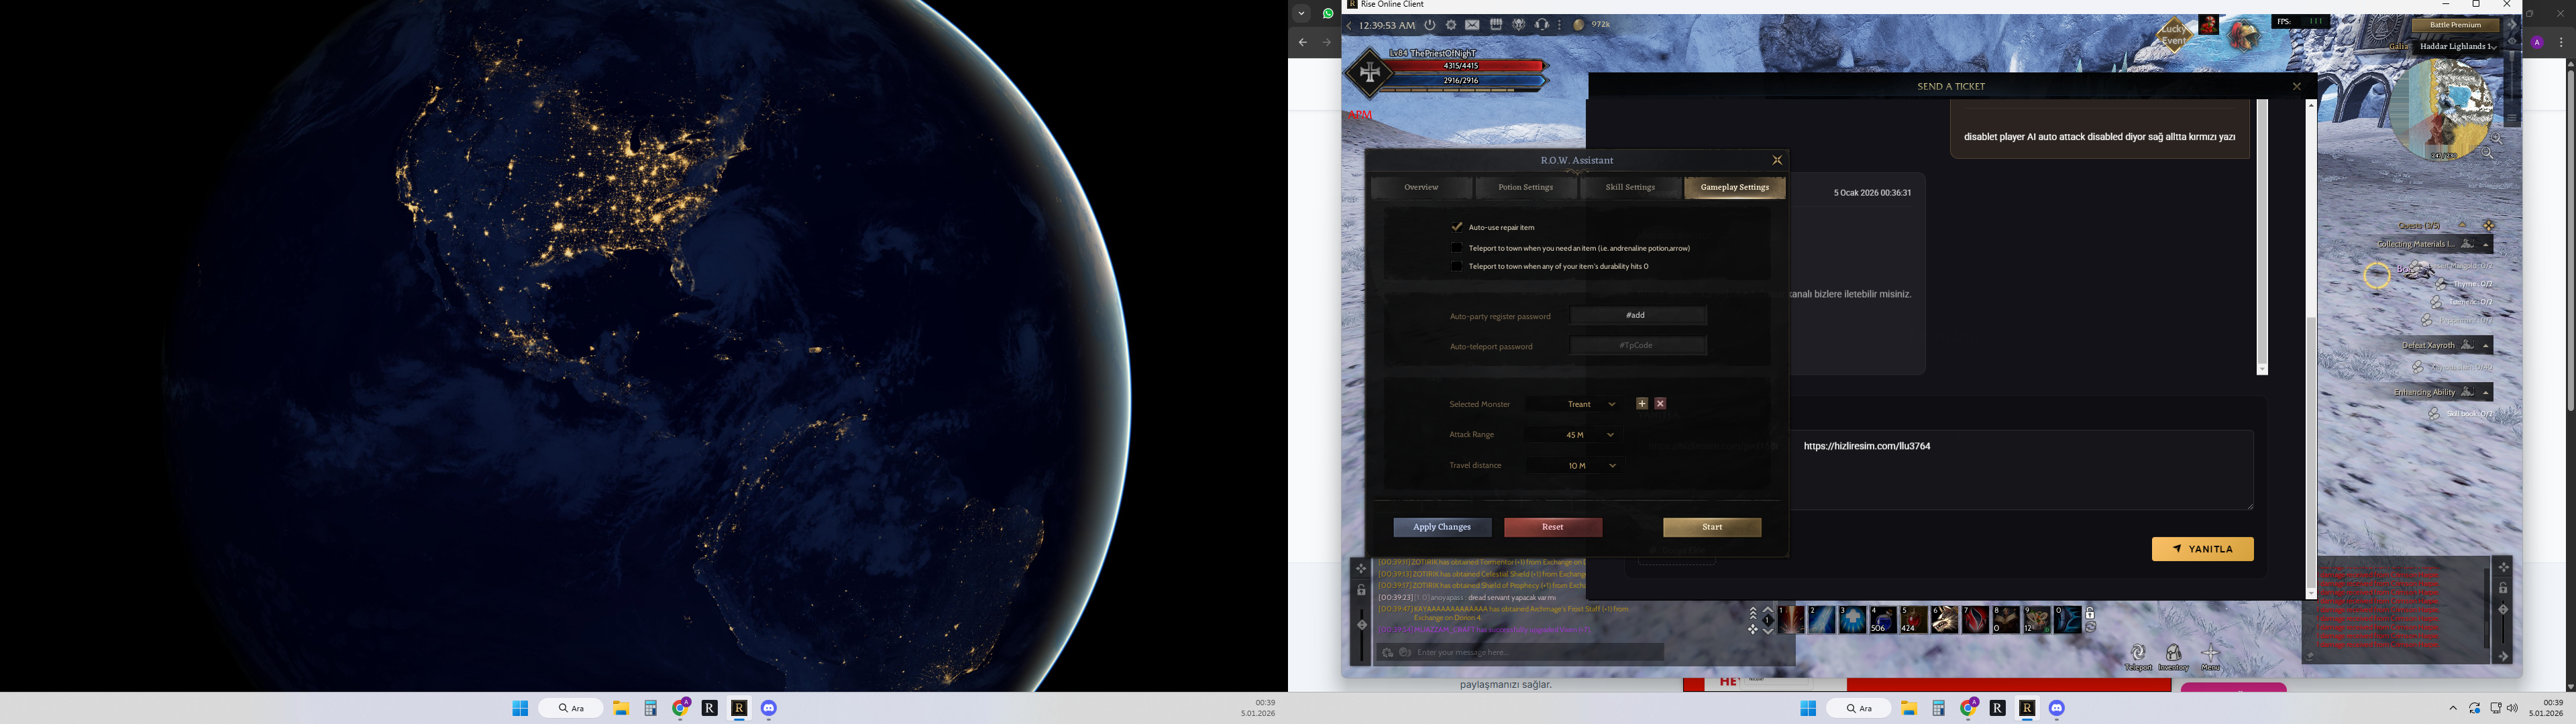The image size is (2576, 724).
Task: Click the Reset button
Action: (1553, 527)
